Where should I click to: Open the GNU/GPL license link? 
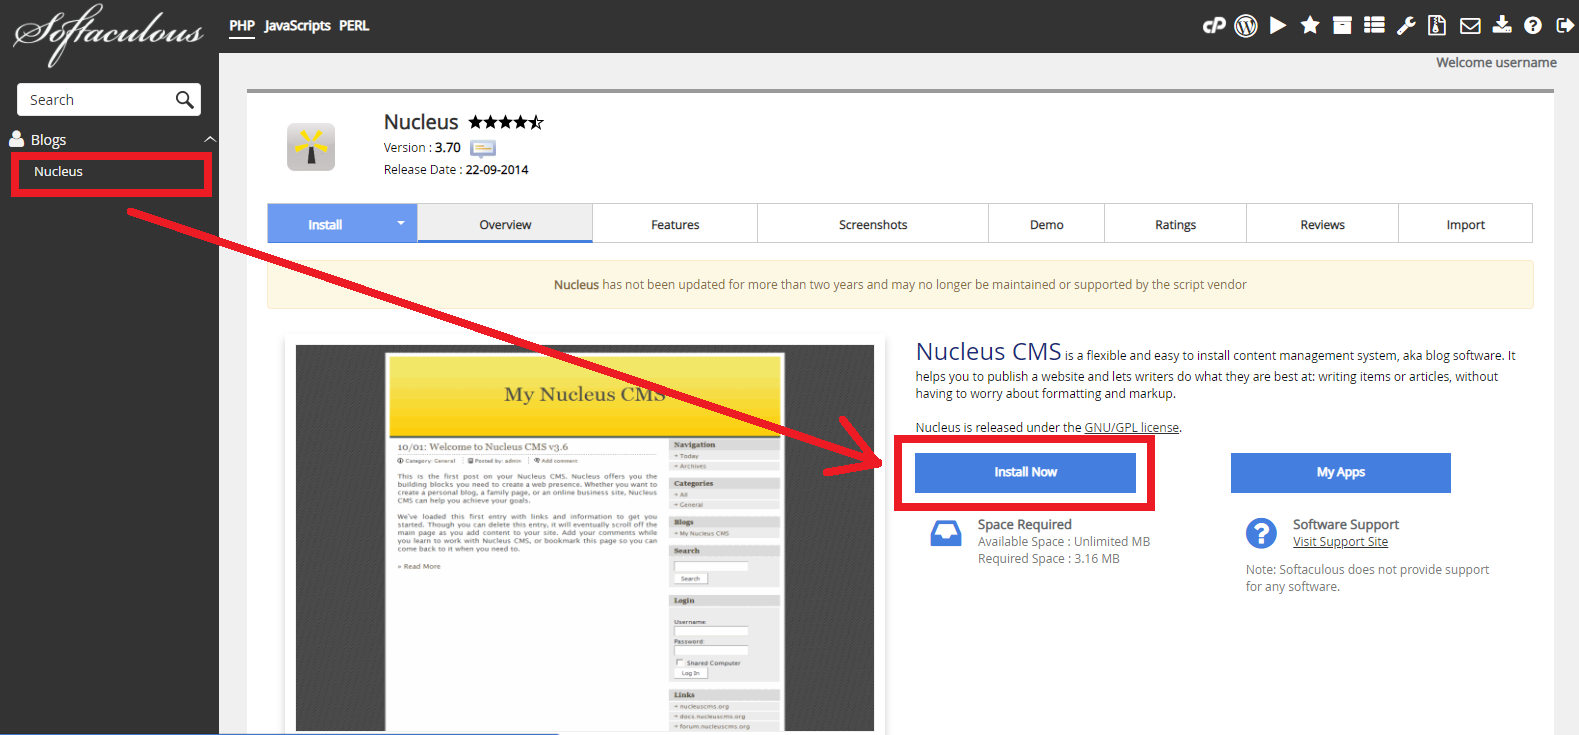coord(1132,427)
